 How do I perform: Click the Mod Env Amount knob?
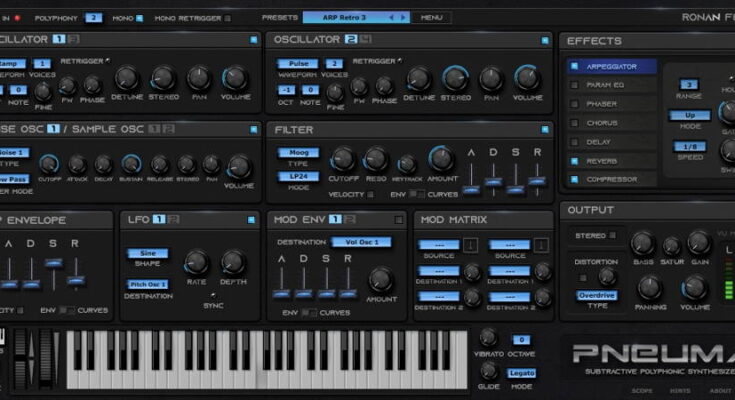coord(380,280)
